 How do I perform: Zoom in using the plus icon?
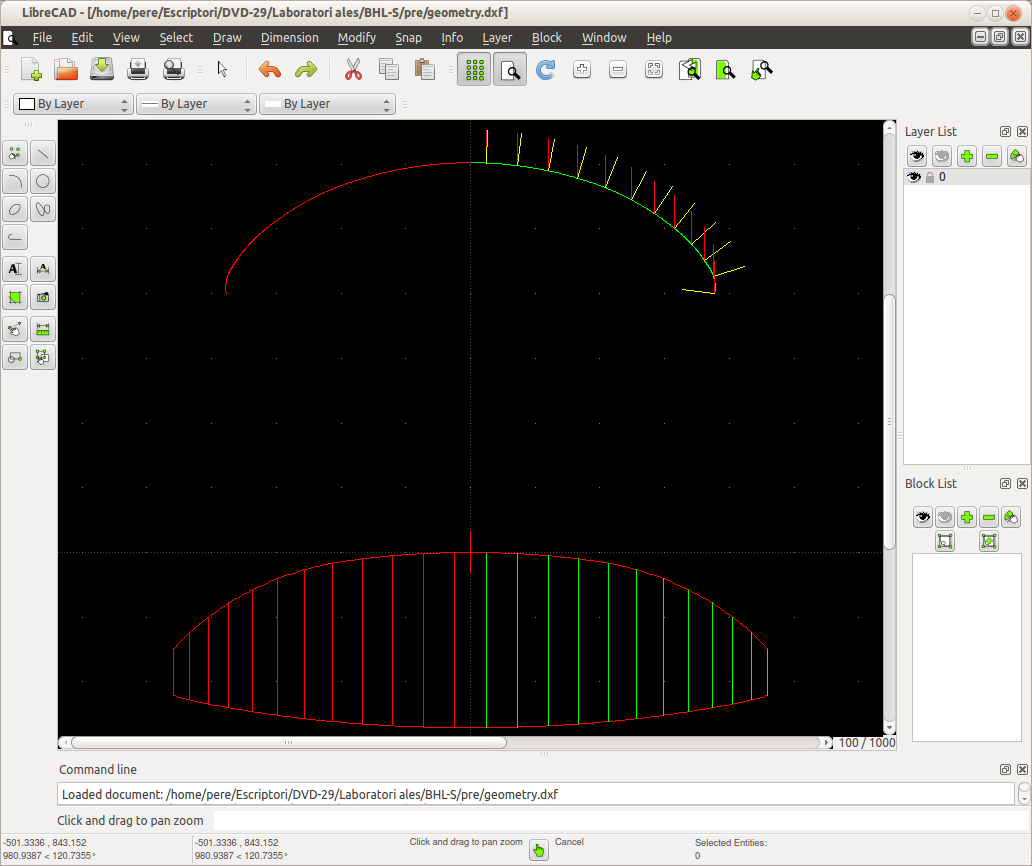(x=582, y=69)
